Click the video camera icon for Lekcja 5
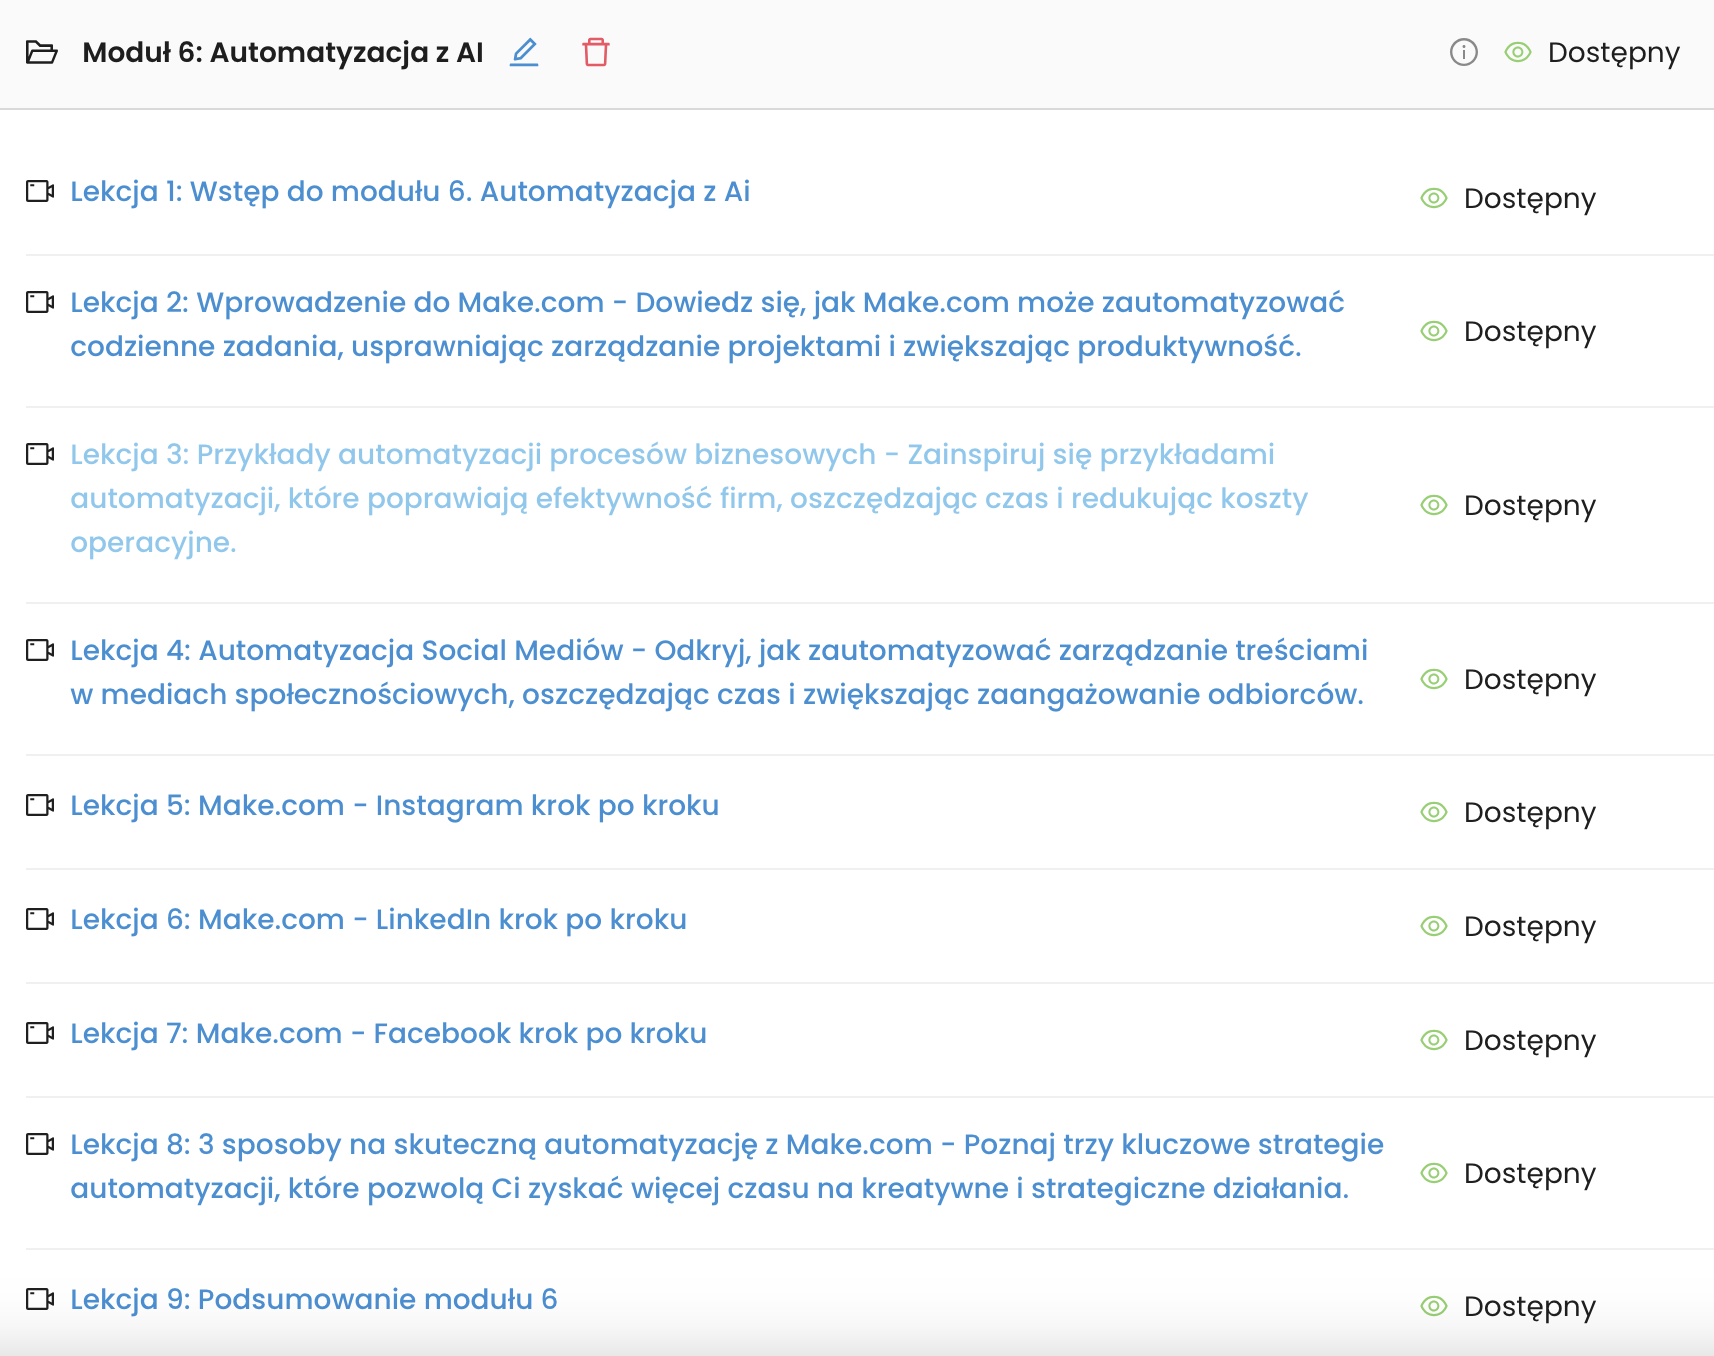The image size is (1714, 1356). 40,805
